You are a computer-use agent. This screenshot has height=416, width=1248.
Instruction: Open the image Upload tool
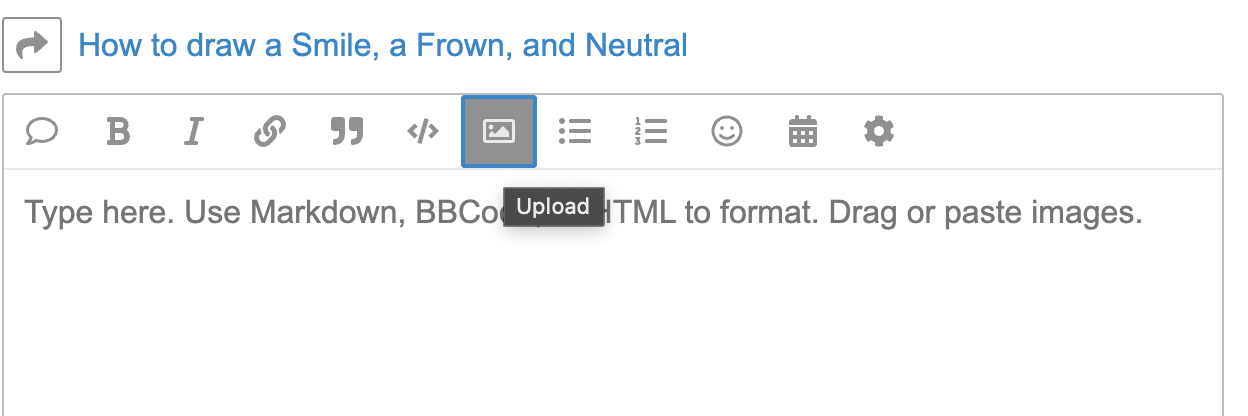pos(499,131)
